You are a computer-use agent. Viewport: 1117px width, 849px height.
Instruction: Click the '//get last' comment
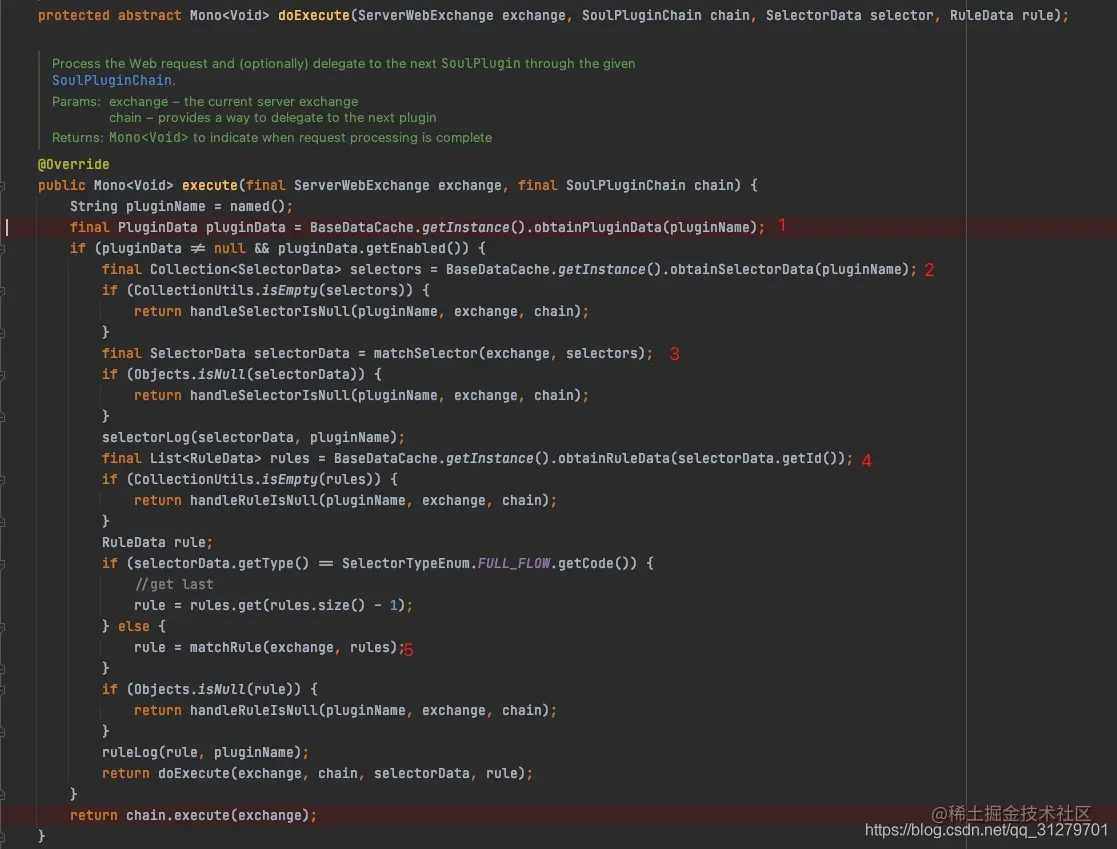coord(174,585)
